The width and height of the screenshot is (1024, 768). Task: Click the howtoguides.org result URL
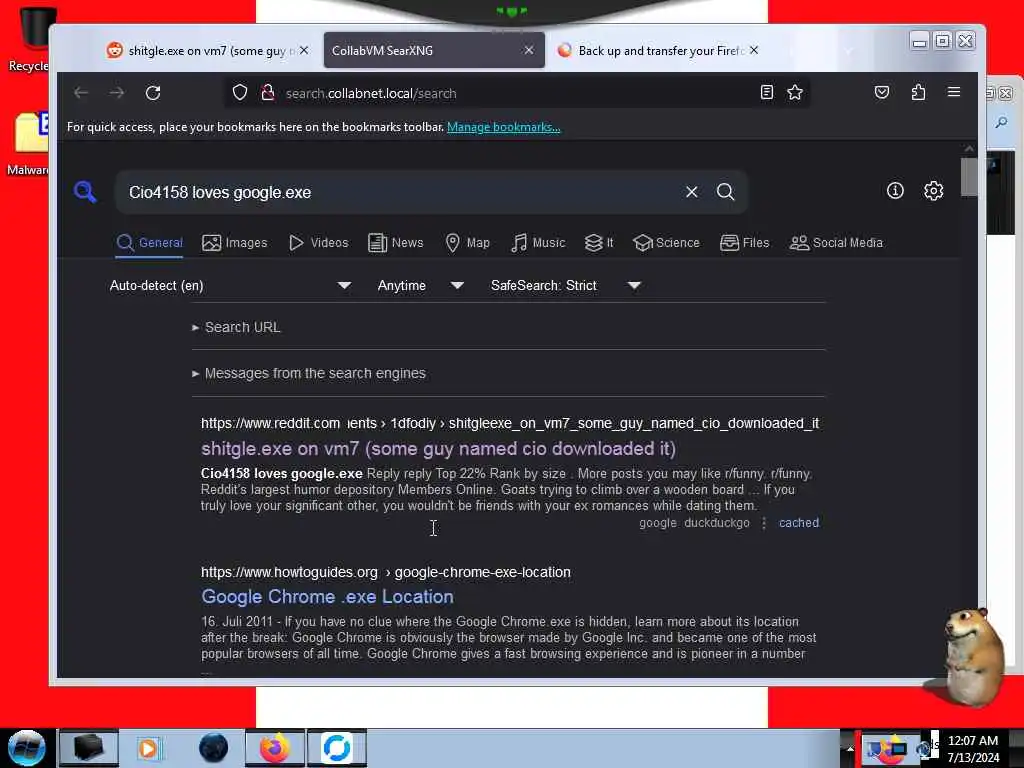tap(385, 572)
